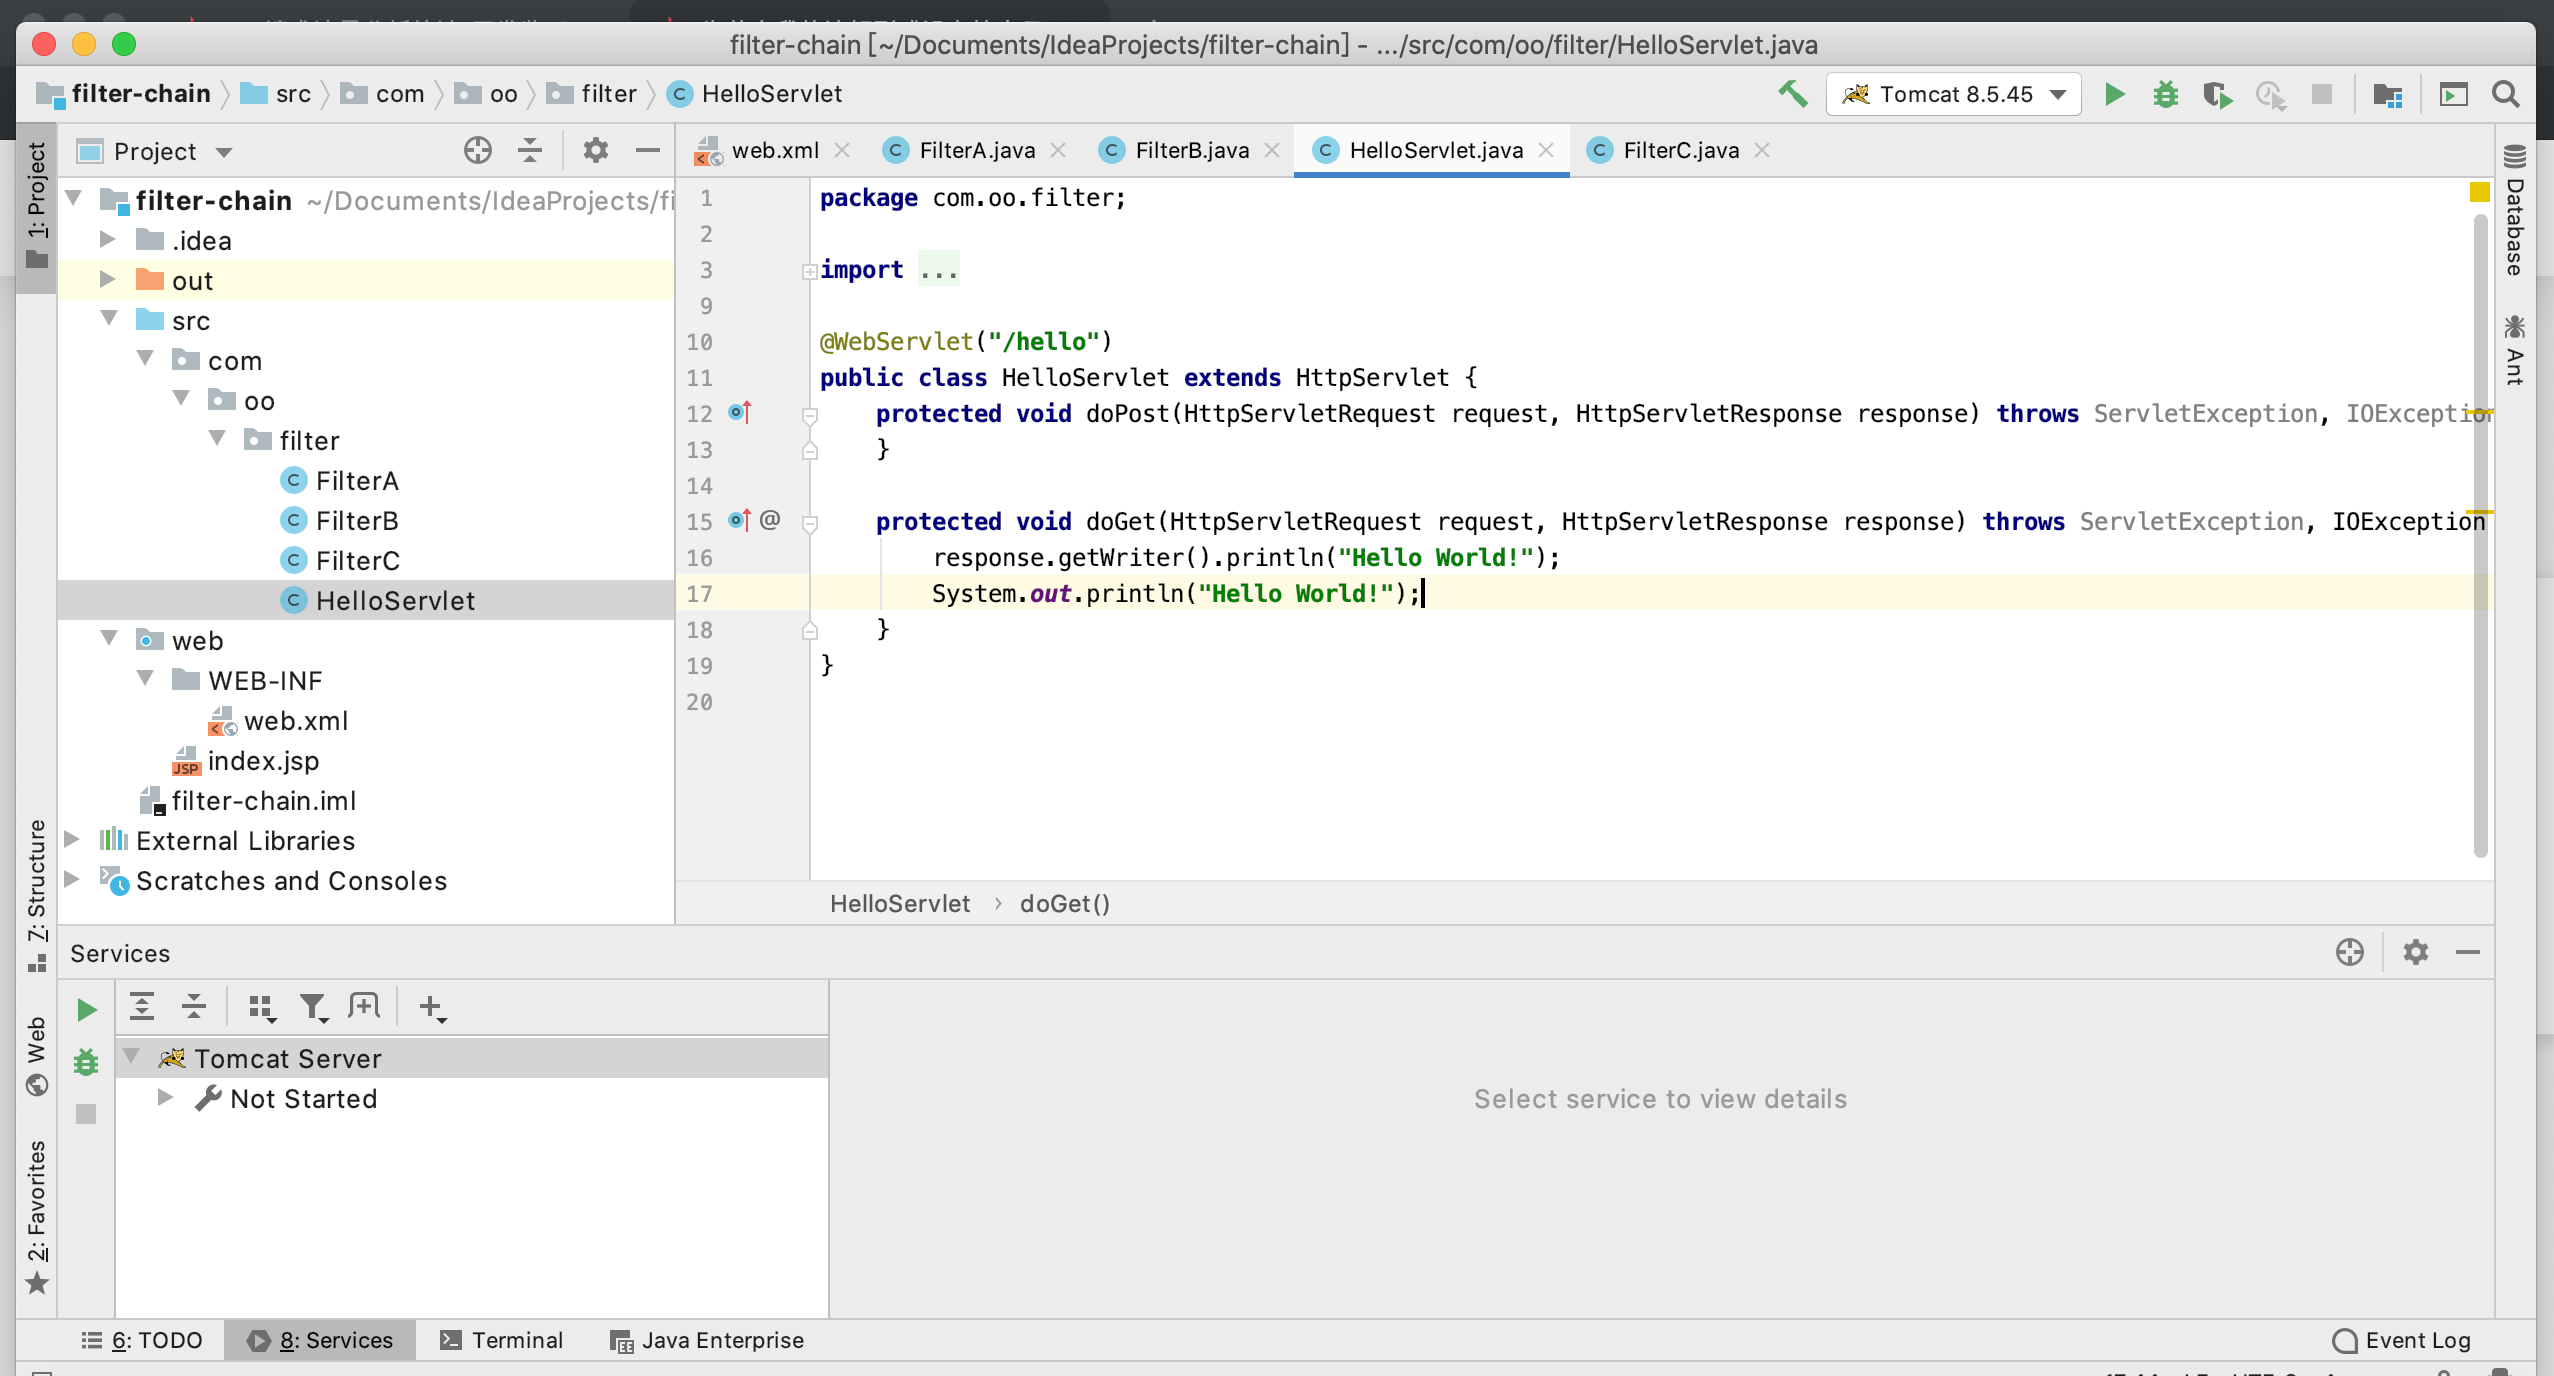Expand External Libraries node
Viewport: 2554px width, 1376px height.
coord(72,840)
